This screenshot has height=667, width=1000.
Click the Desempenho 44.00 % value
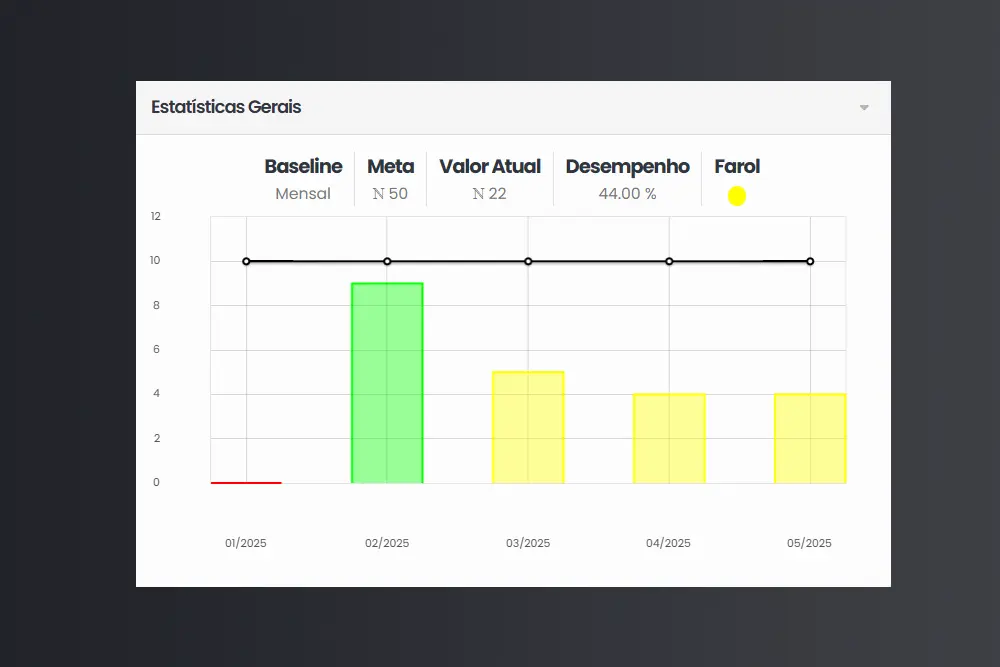[627, 194]
